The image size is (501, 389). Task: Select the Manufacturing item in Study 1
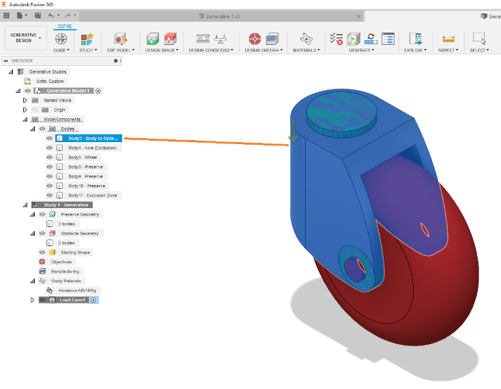pos(65,271)
